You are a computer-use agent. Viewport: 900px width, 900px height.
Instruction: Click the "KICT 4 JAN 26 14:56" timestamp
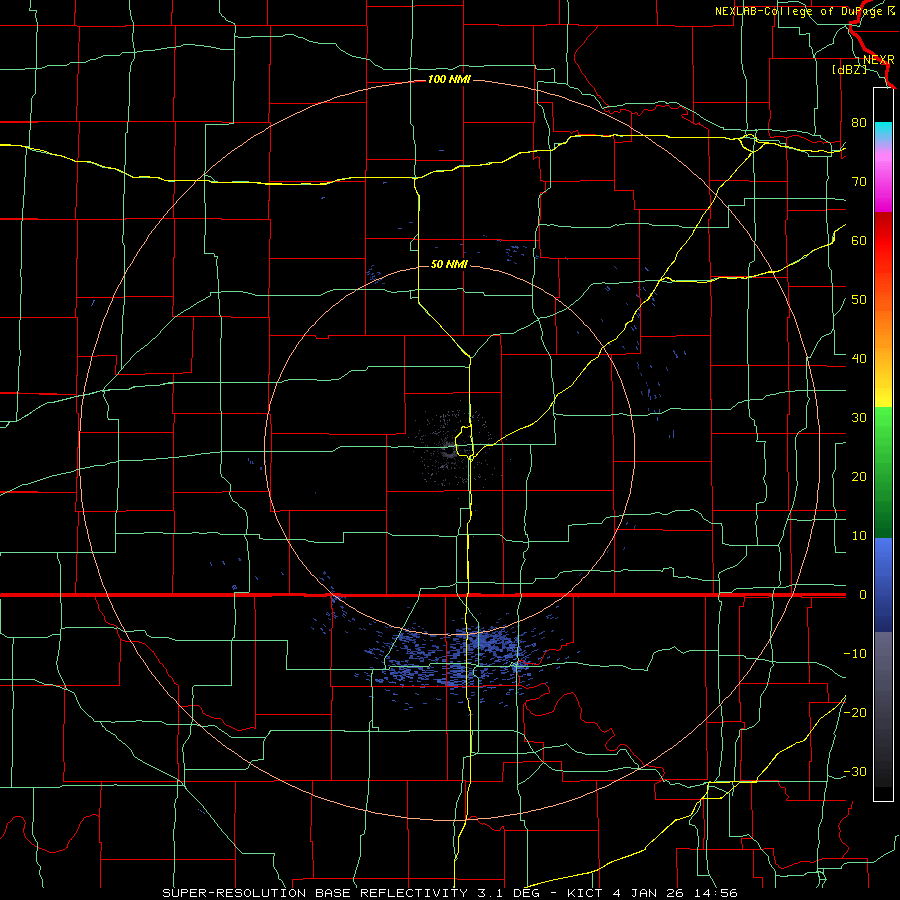click(x=652, y=893)
